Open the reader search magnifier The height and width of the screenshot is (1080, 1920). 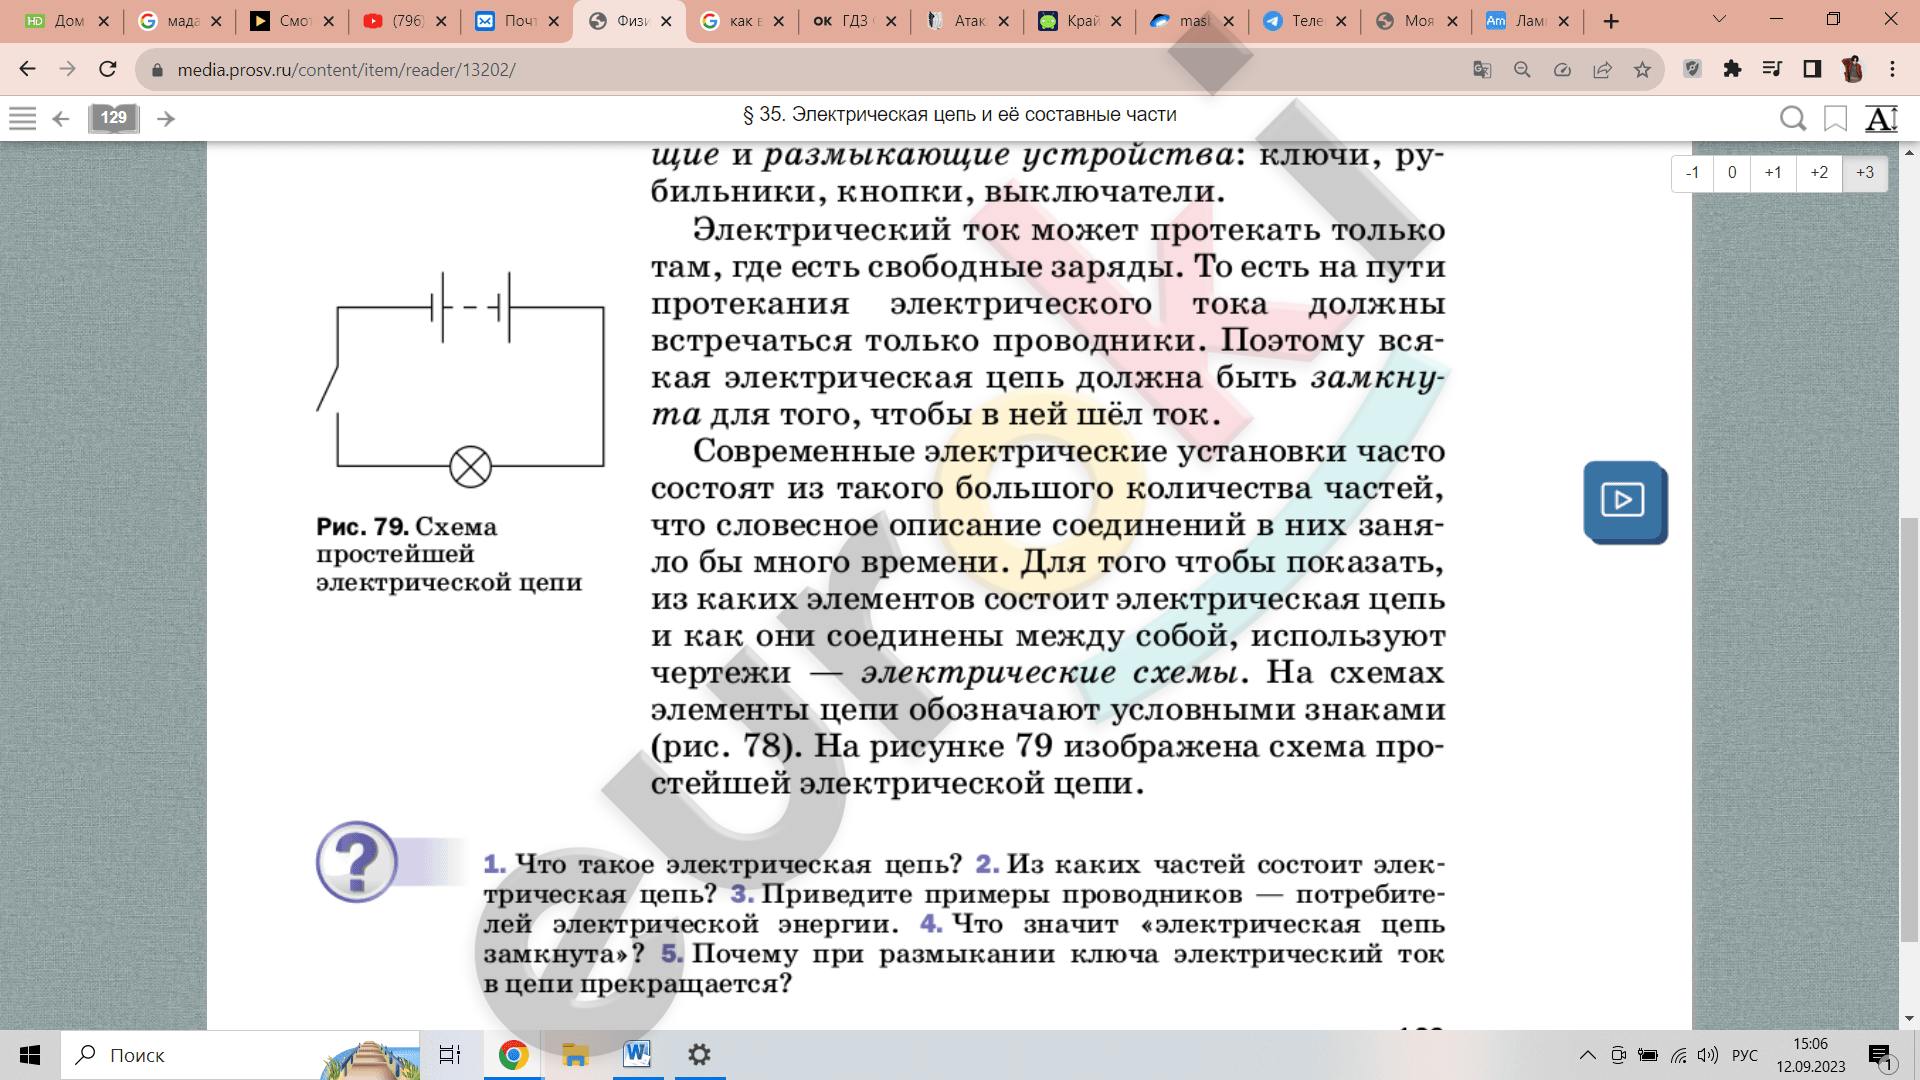tap(1792, 119)
